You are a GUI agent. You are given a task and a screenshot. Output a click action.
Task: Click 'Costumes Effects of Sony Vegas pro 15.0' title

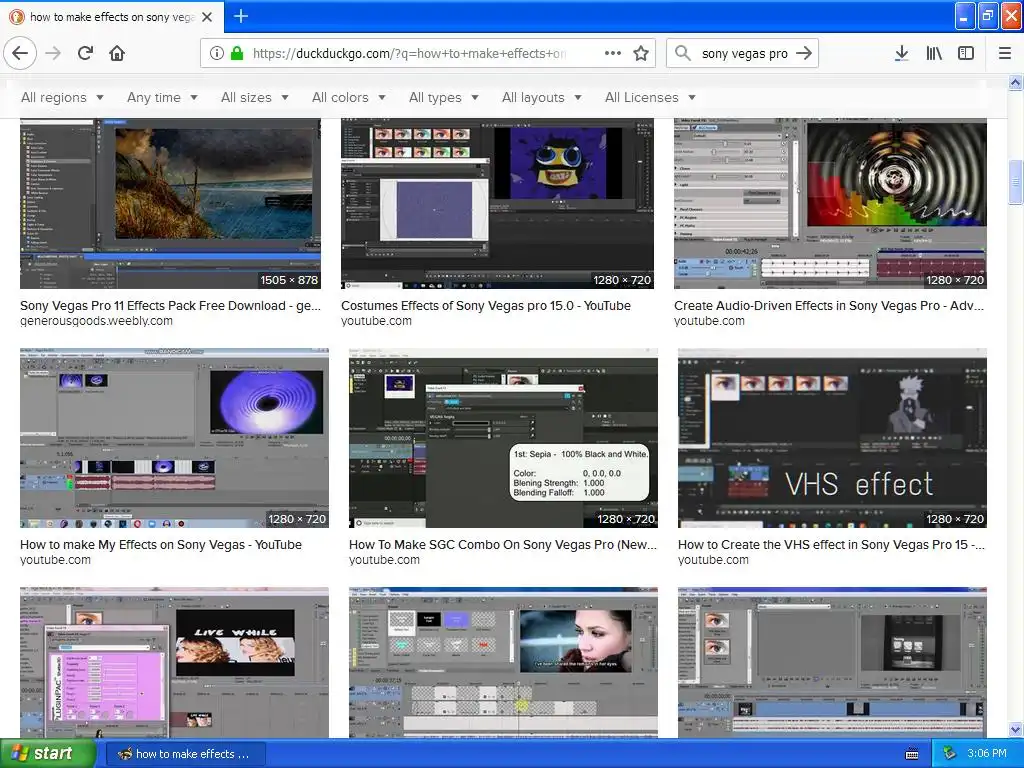coord(486,306)
